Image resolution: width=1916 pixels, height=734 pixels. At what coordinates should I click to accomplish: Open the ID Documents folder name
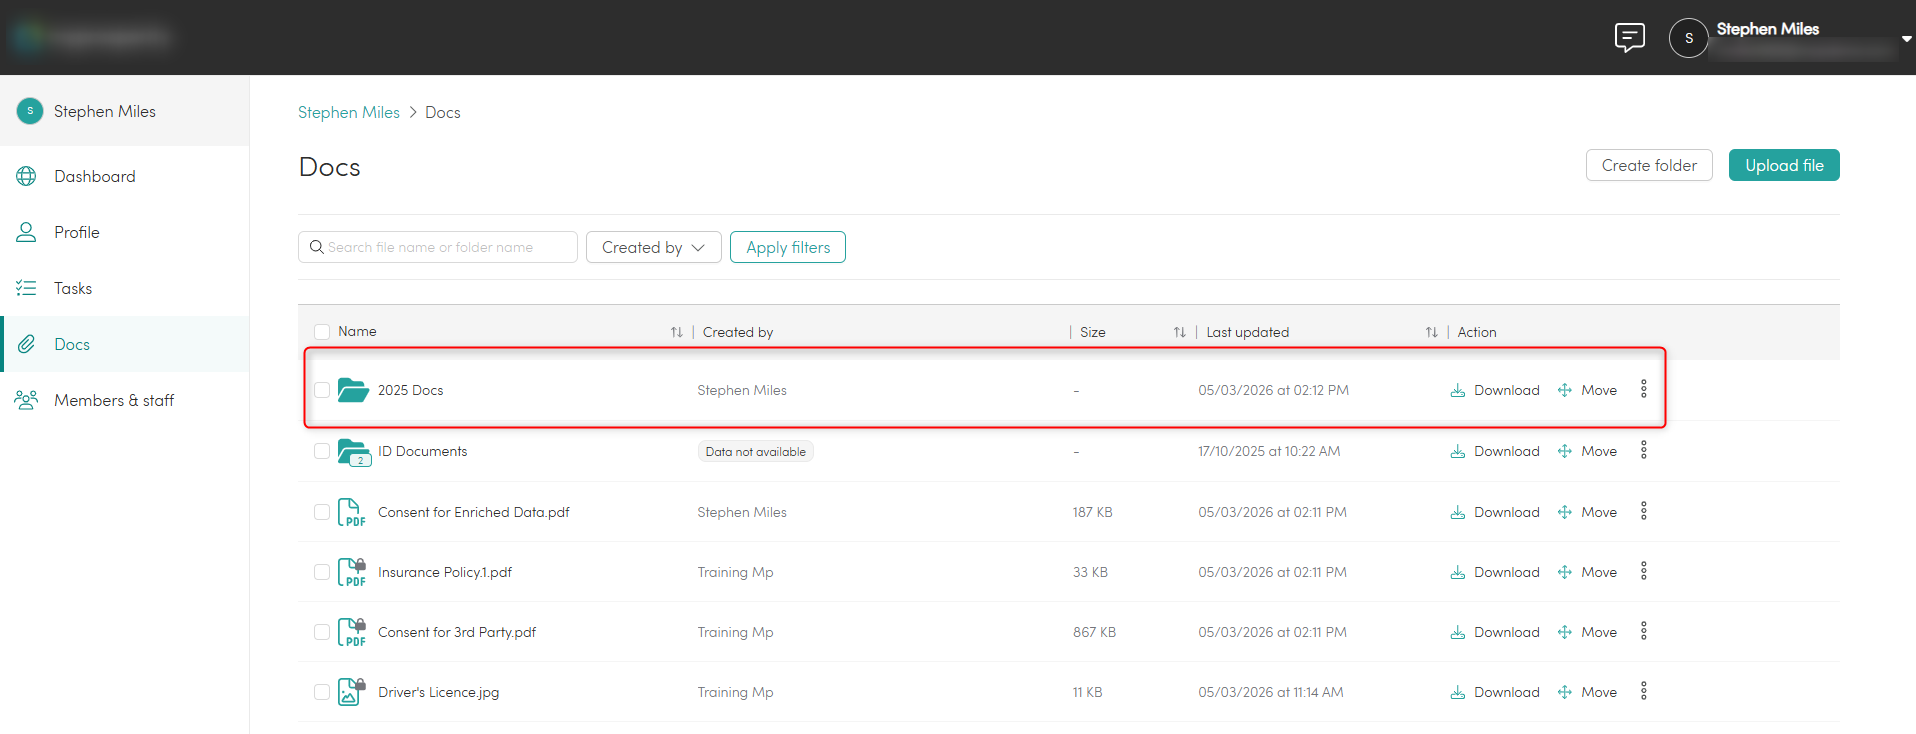point(422,451)
